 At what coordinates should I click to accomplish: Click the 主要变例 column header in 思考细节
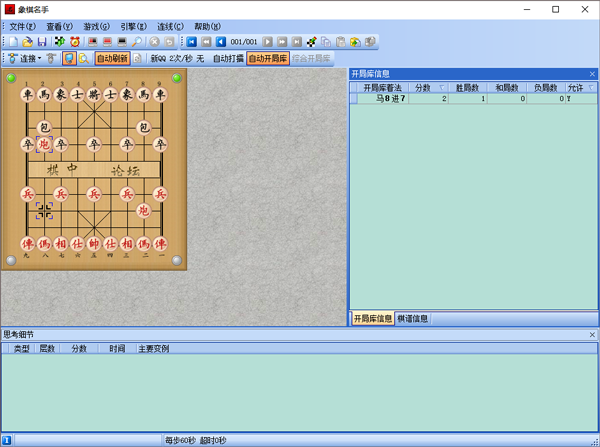pyautogui.click(x=153, y=349)
